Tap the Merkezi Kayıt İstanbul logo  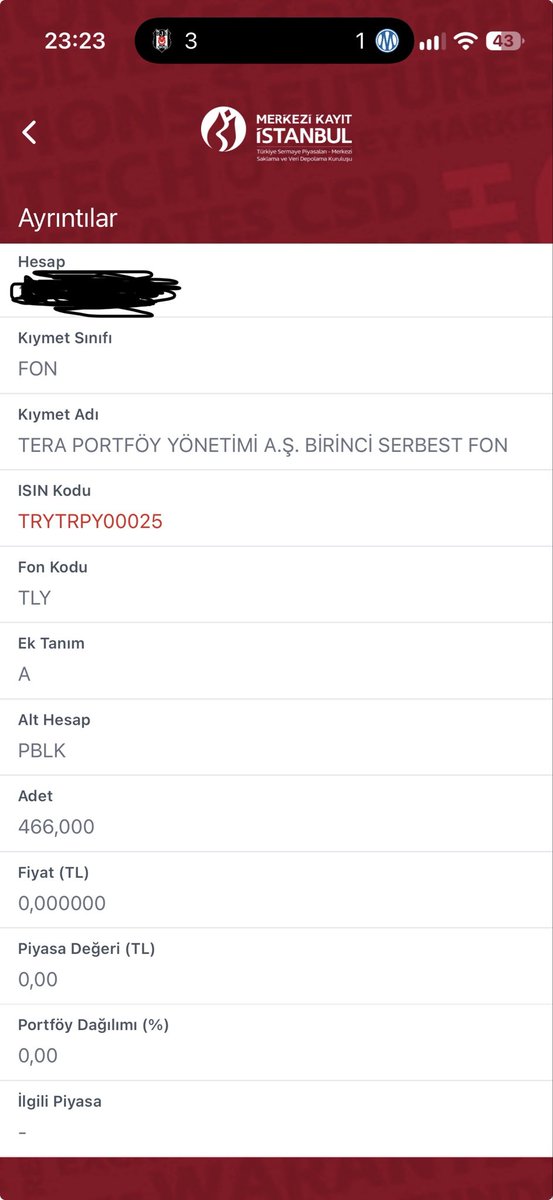pos(277,133)
